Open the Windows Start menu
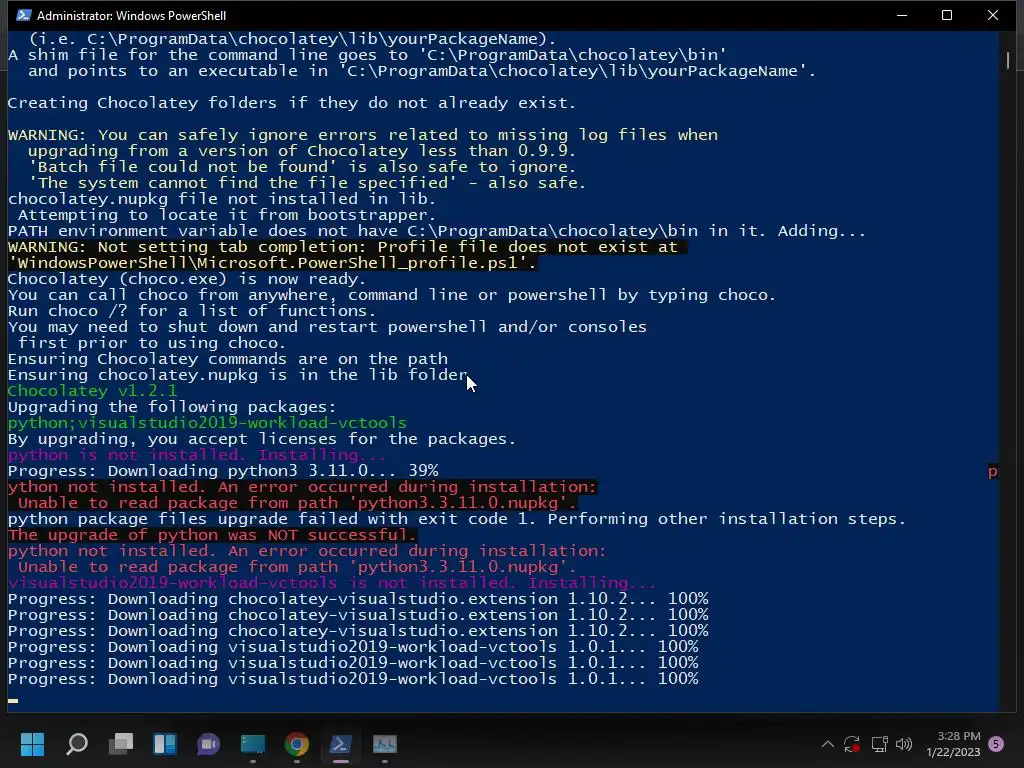The height and width of the screenshot is (768, 1024). pyautogui.click(x=32, y=744)
